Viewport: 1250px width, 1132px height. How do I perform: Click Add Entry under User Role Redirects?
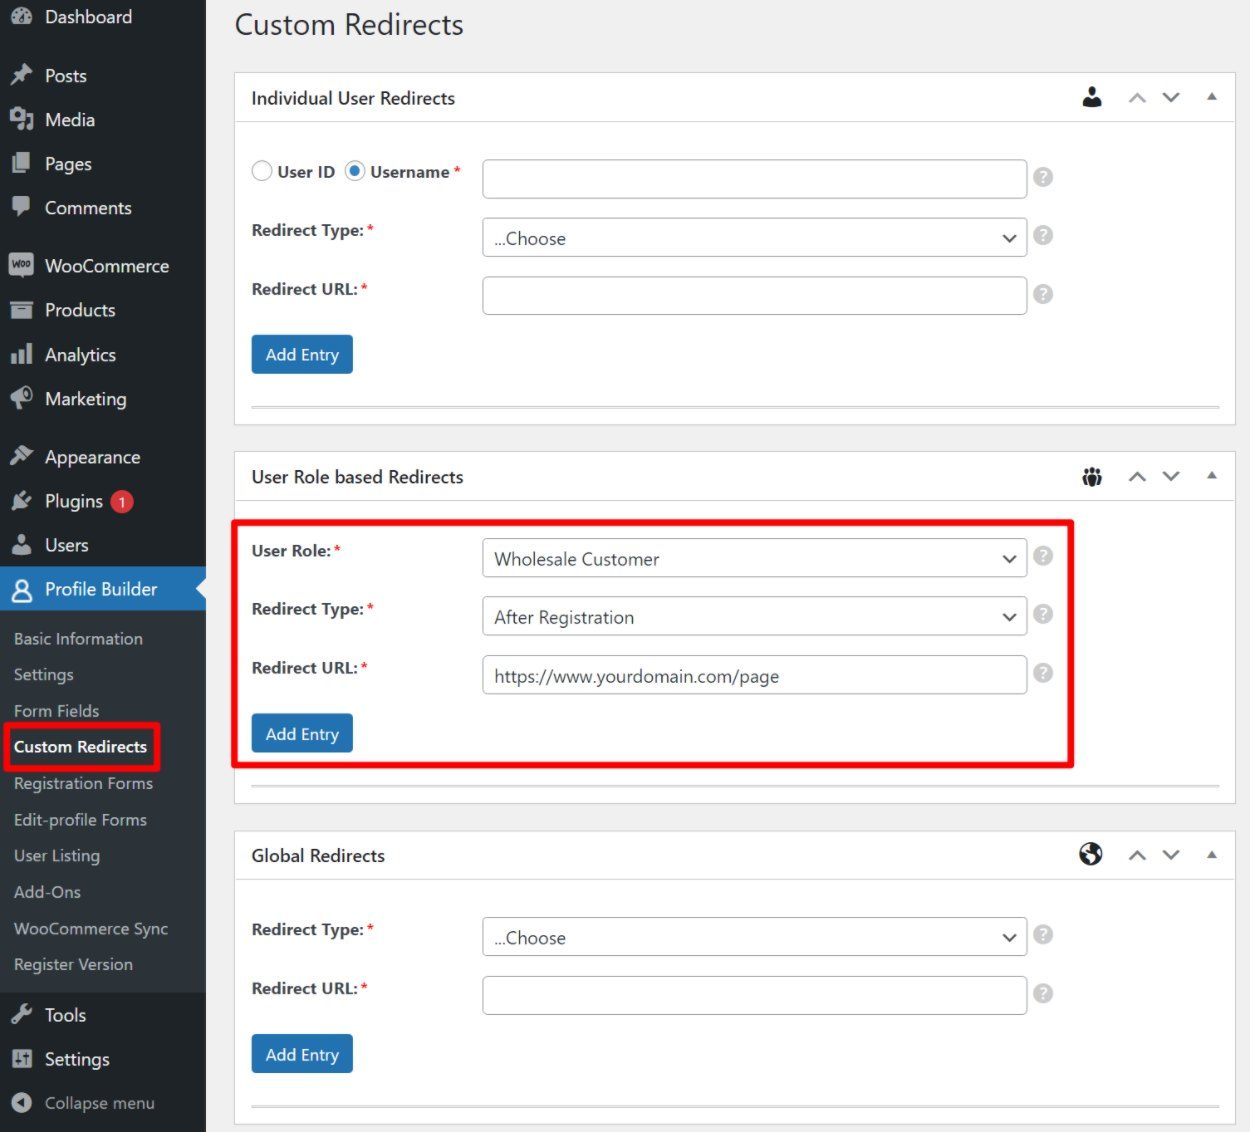pos(302,733)
